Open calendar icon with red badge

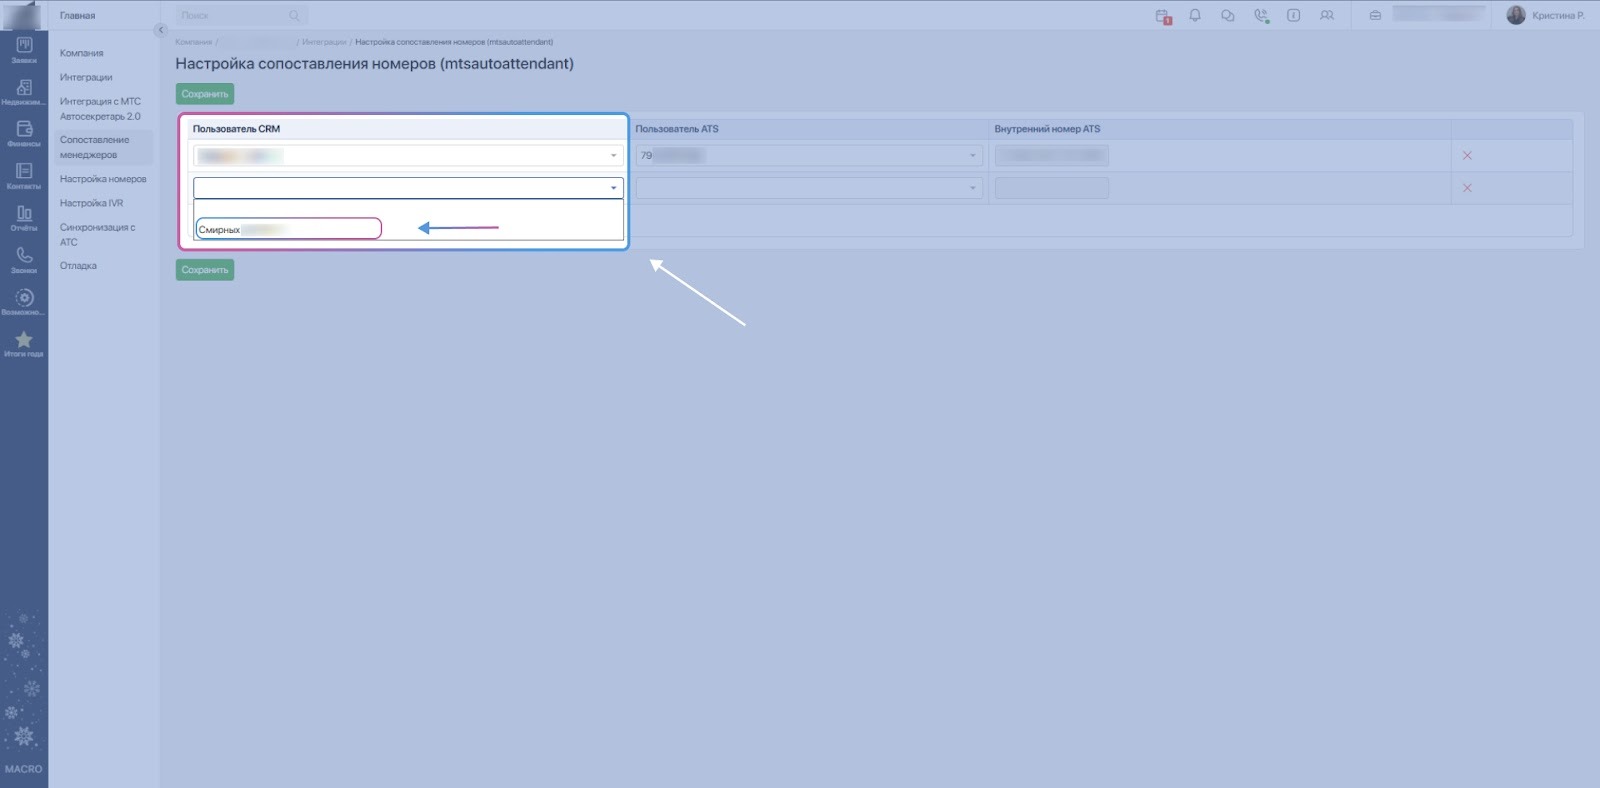pyautogui.click(x=1162, y=16)
